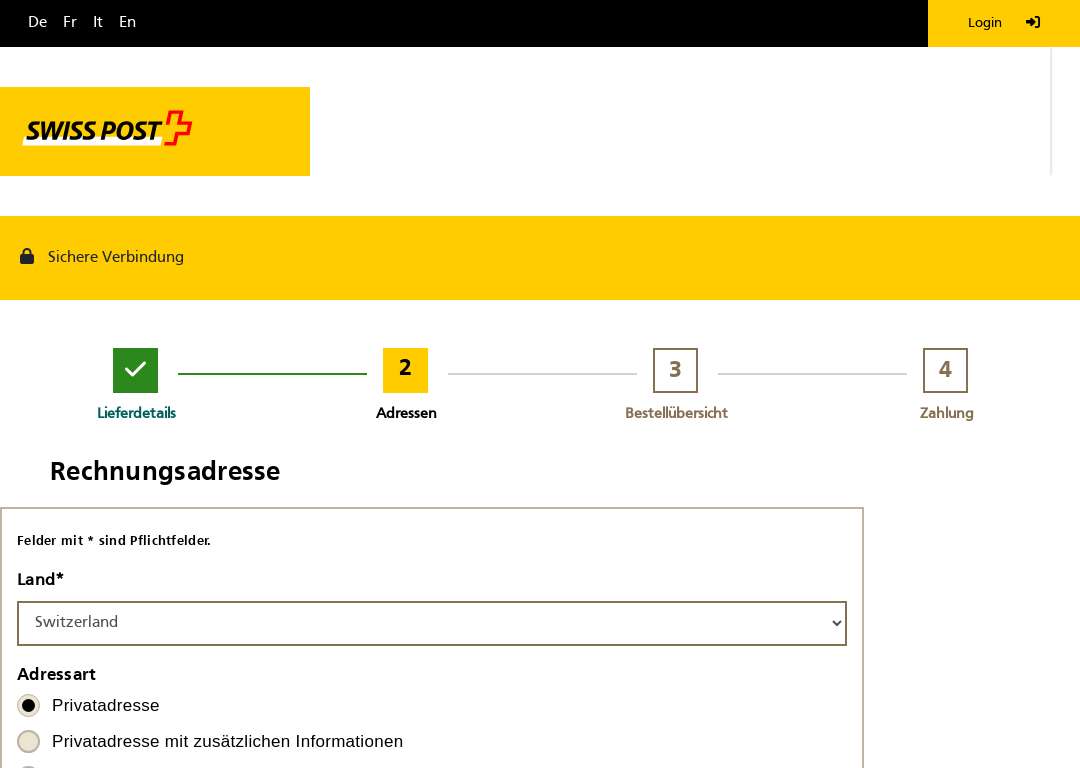Viewport: 1080px width, 768px height.
Task: Go back to completed Lieferdetails checkmark step
Action: pyautogui.click(x=135, y=371)
